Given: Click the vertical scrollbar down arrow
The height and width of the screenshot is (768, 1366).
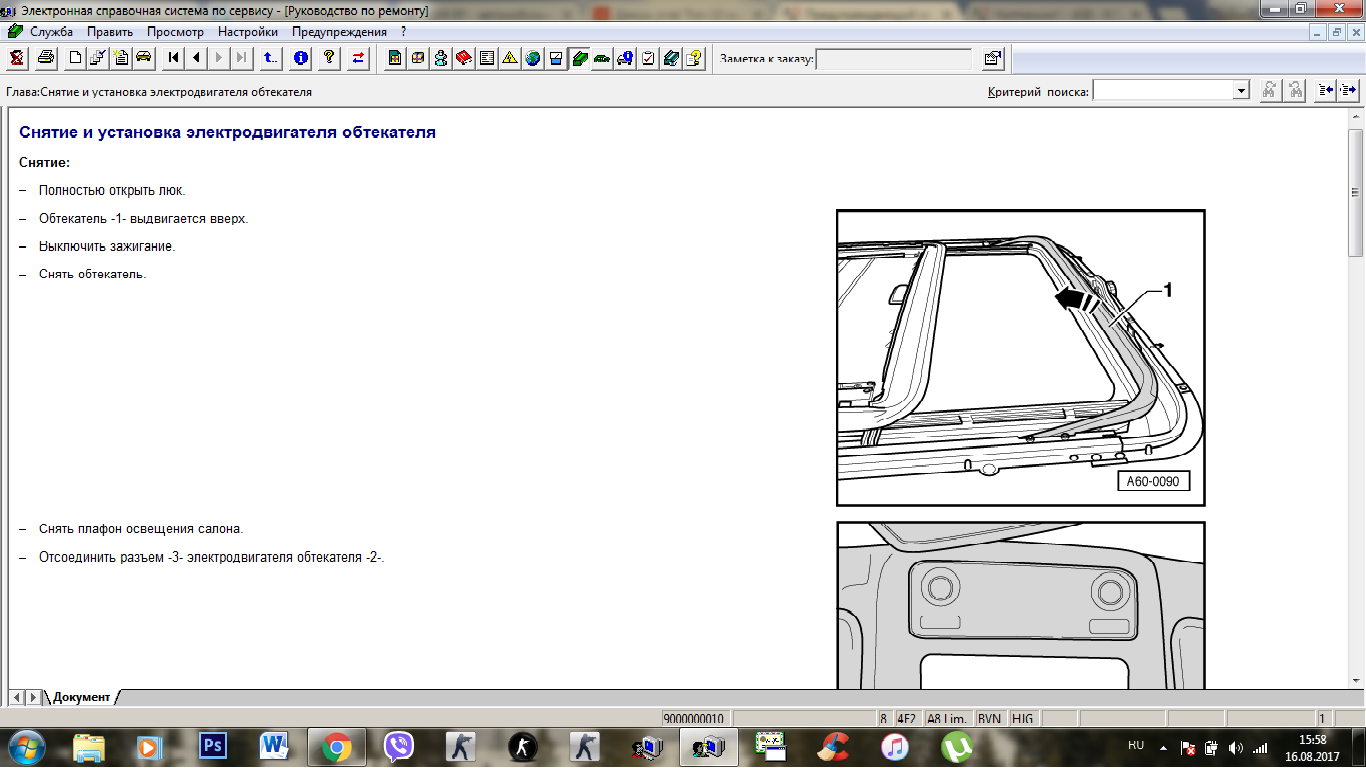Looking at the screenshot, I should tap(1356, 680).
